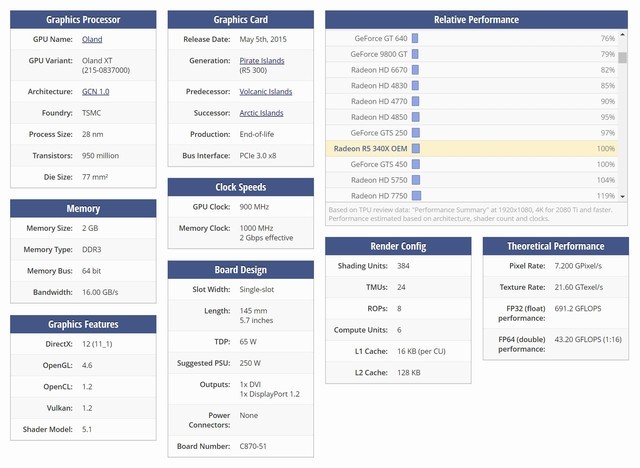Select the GeForce 9800 GT row
This screenshot has width=640, height=468.
tap(471, 54)
